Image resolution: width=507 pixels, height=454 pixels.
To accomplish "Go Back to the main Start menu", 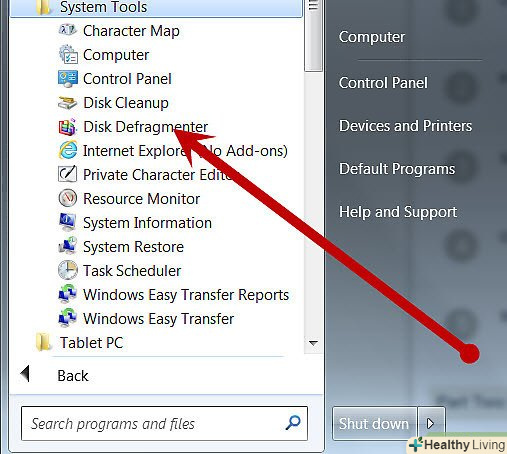I will (73, 376).
